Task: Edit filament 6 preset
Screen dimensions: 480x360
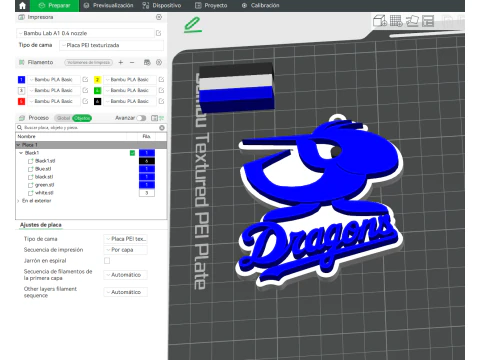Action: 161,101
